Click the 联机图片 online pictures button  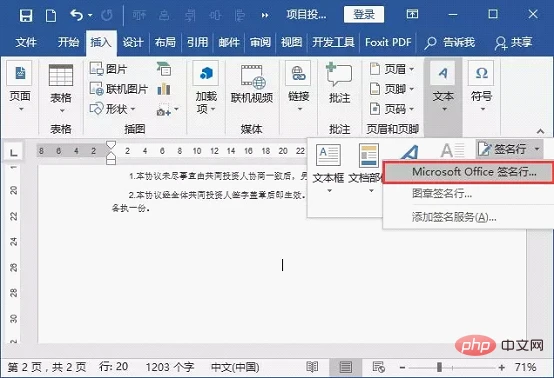pyautogui.click(x=118, y=89)
